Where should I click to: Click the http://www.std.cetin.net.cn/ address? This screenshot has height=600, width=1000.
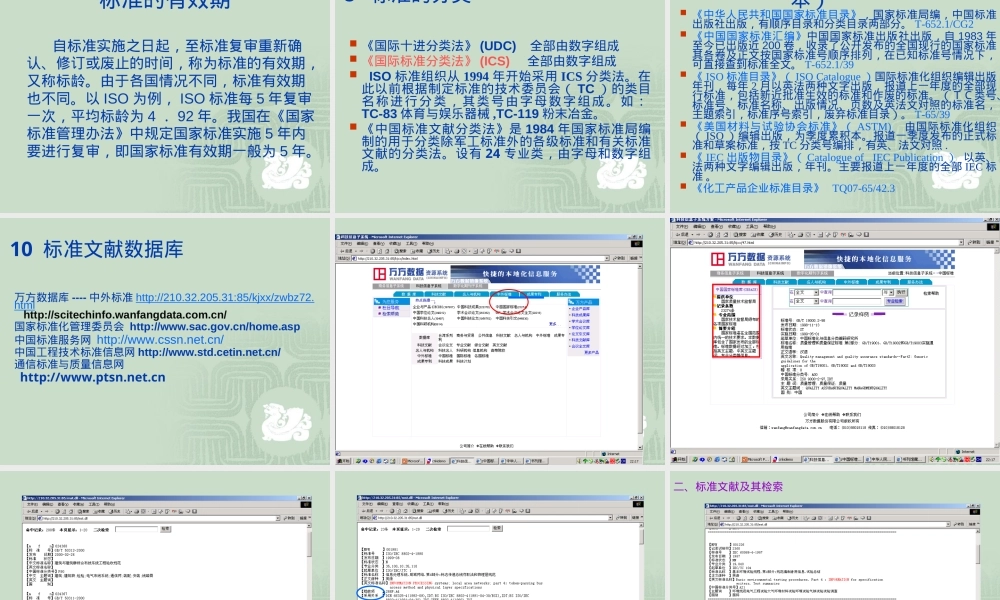point(209,352)
